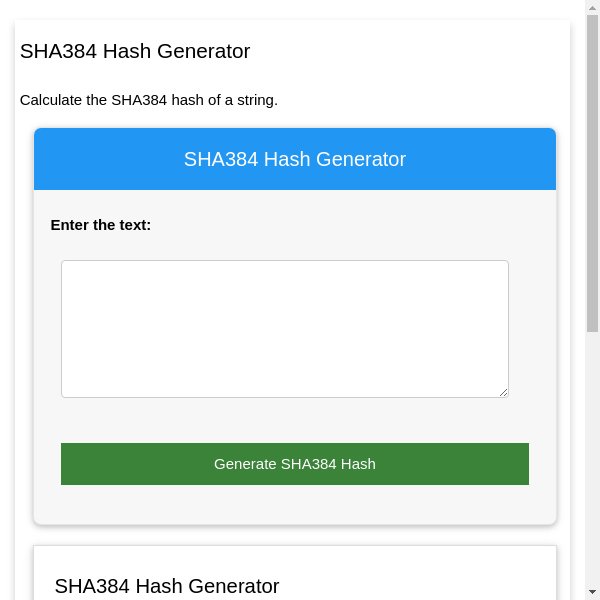
Task: Focus the empty text input area
Action: pyautogui.click(x=284, y=328)
